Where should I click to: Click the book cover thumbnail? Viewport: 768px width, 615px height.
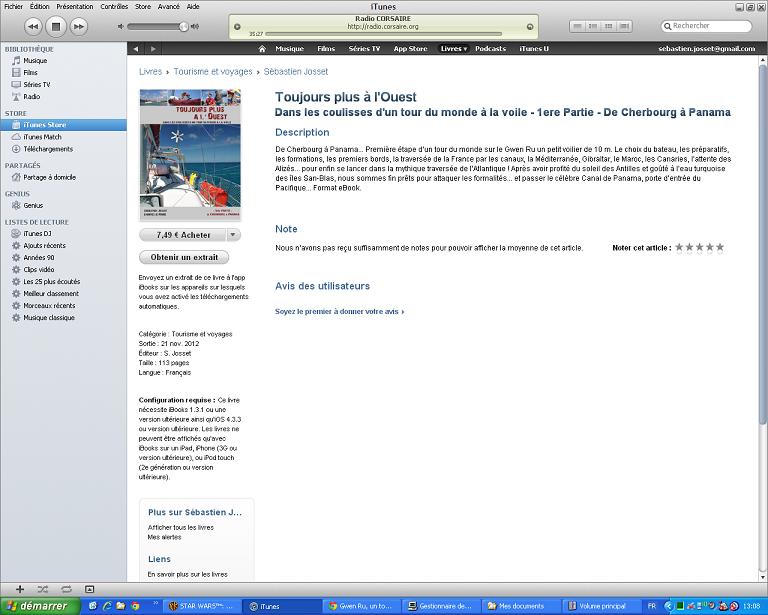point(190,155)
